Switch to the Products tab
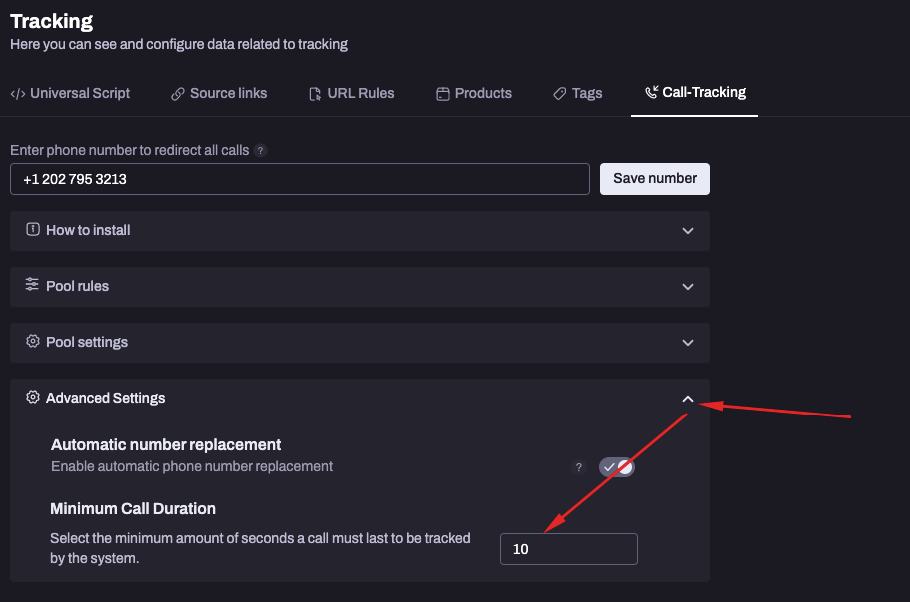 tap(474, 93)
